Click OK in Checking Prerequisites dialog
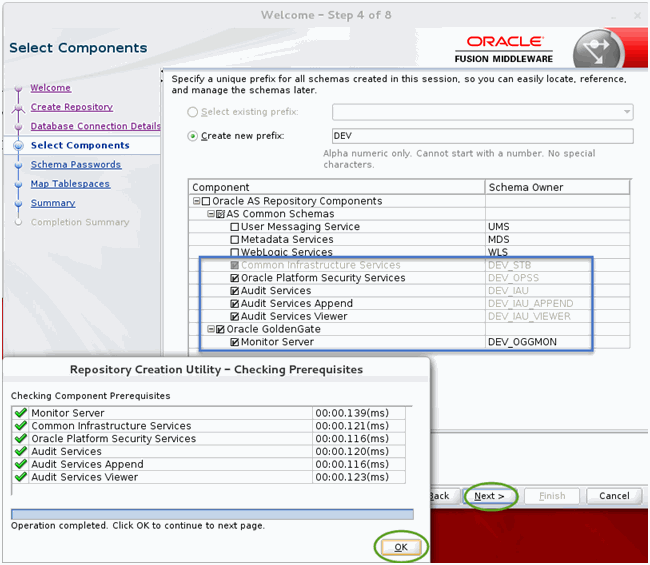The height and width of the screenshot is (565, 650). pos(401,547)
